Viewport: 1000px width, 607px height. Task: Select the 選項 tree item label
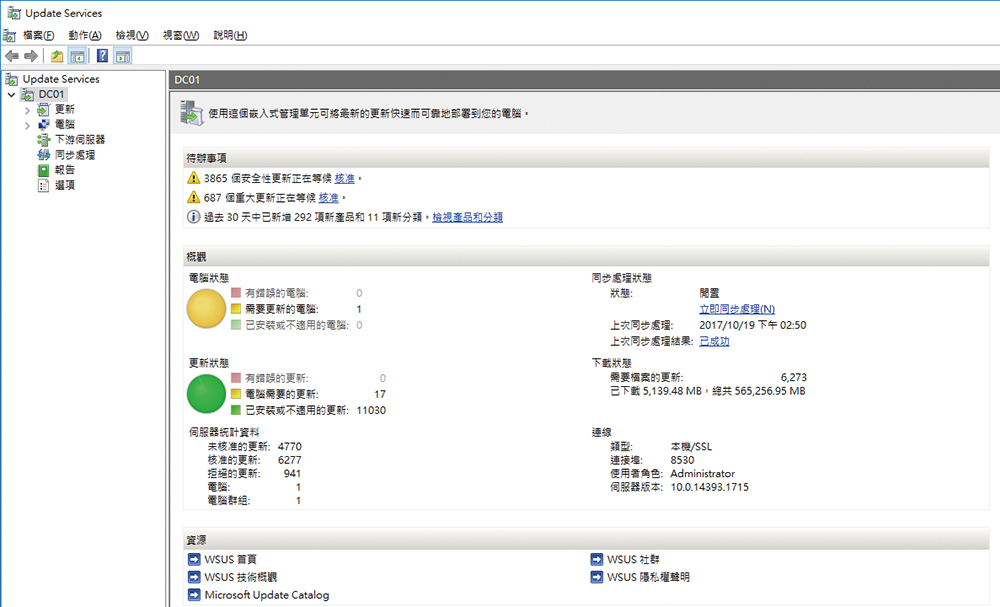(64, 186)
